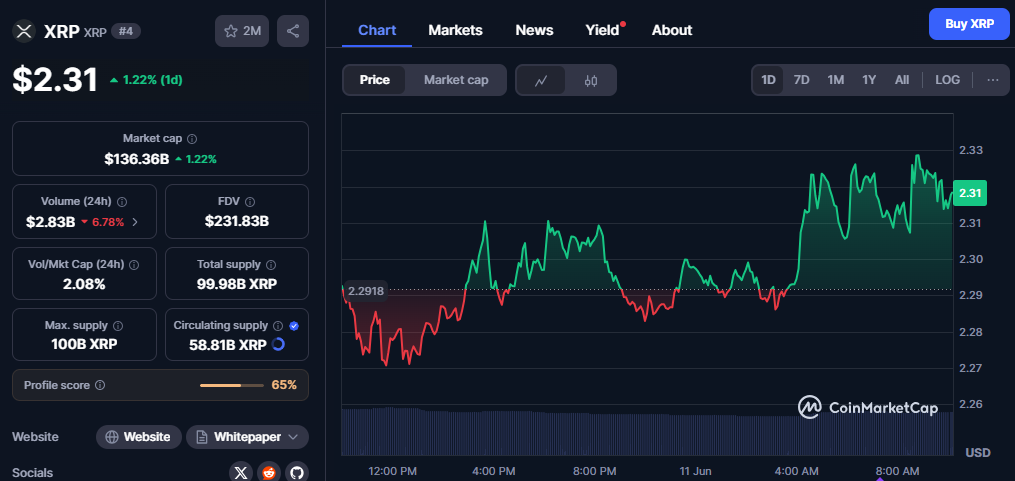Add XRP to watchlist via star button
The width and height of the screenshot is (1015, 481).
click(242, 31)
